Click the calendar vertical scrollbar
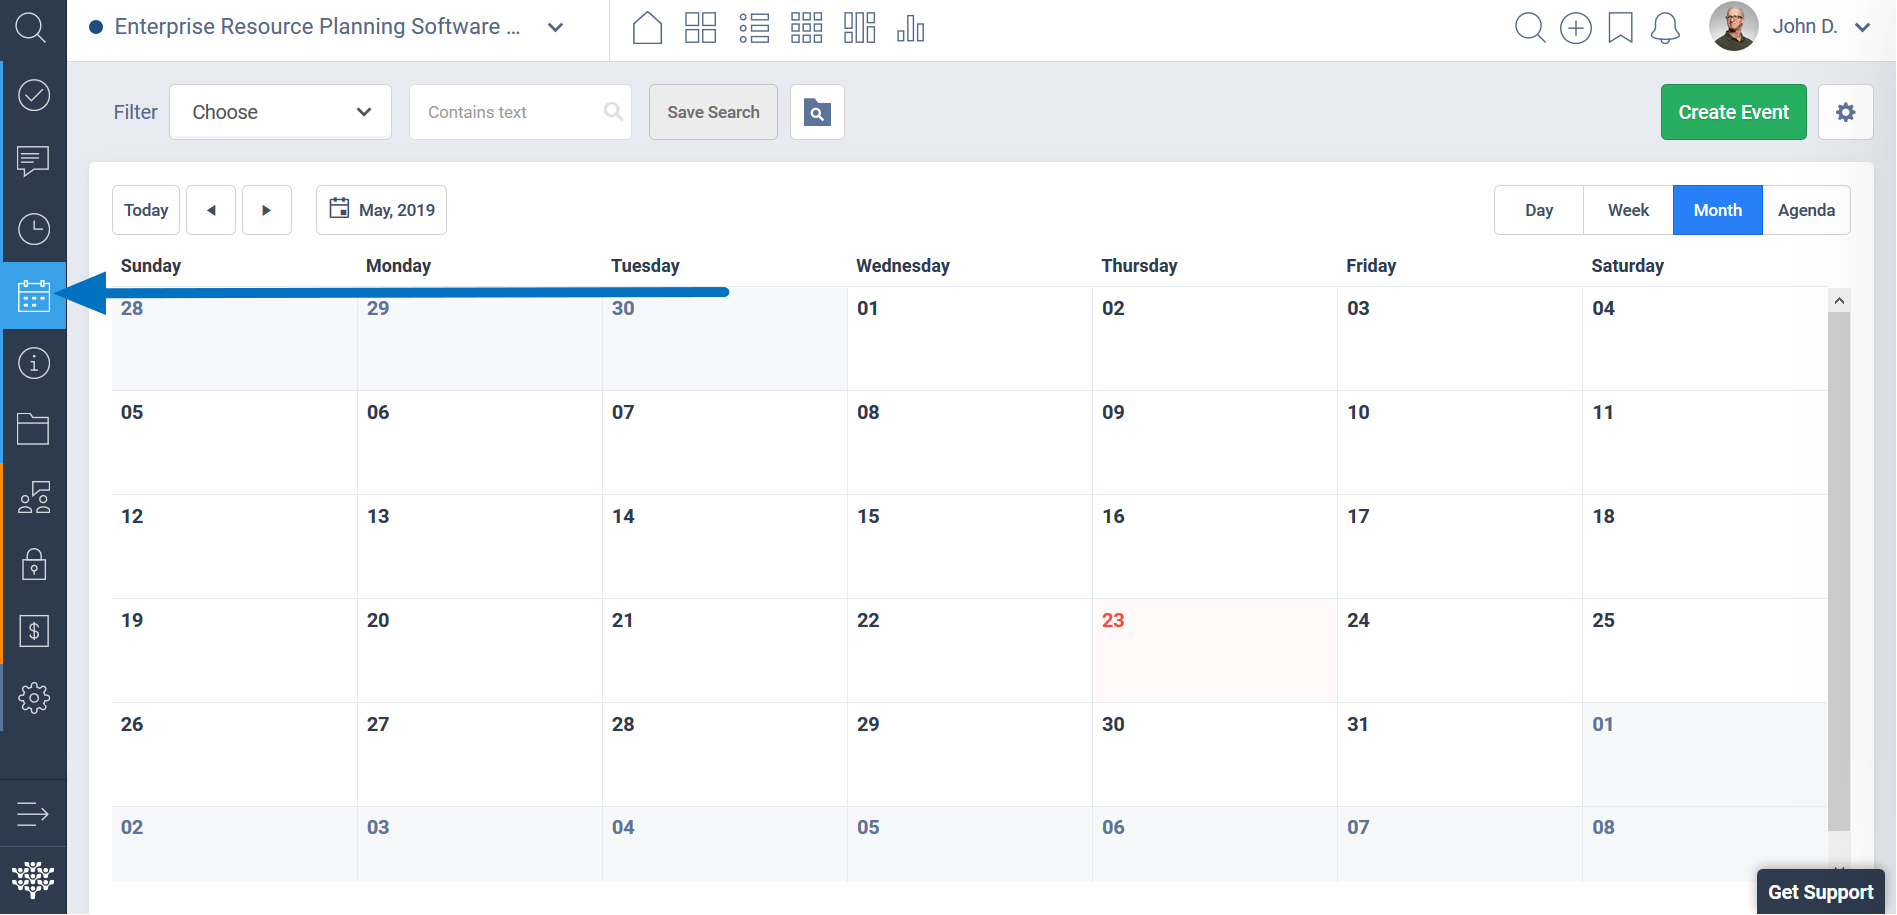This screenshot has width=1897, height=915. pos(1839,570)
